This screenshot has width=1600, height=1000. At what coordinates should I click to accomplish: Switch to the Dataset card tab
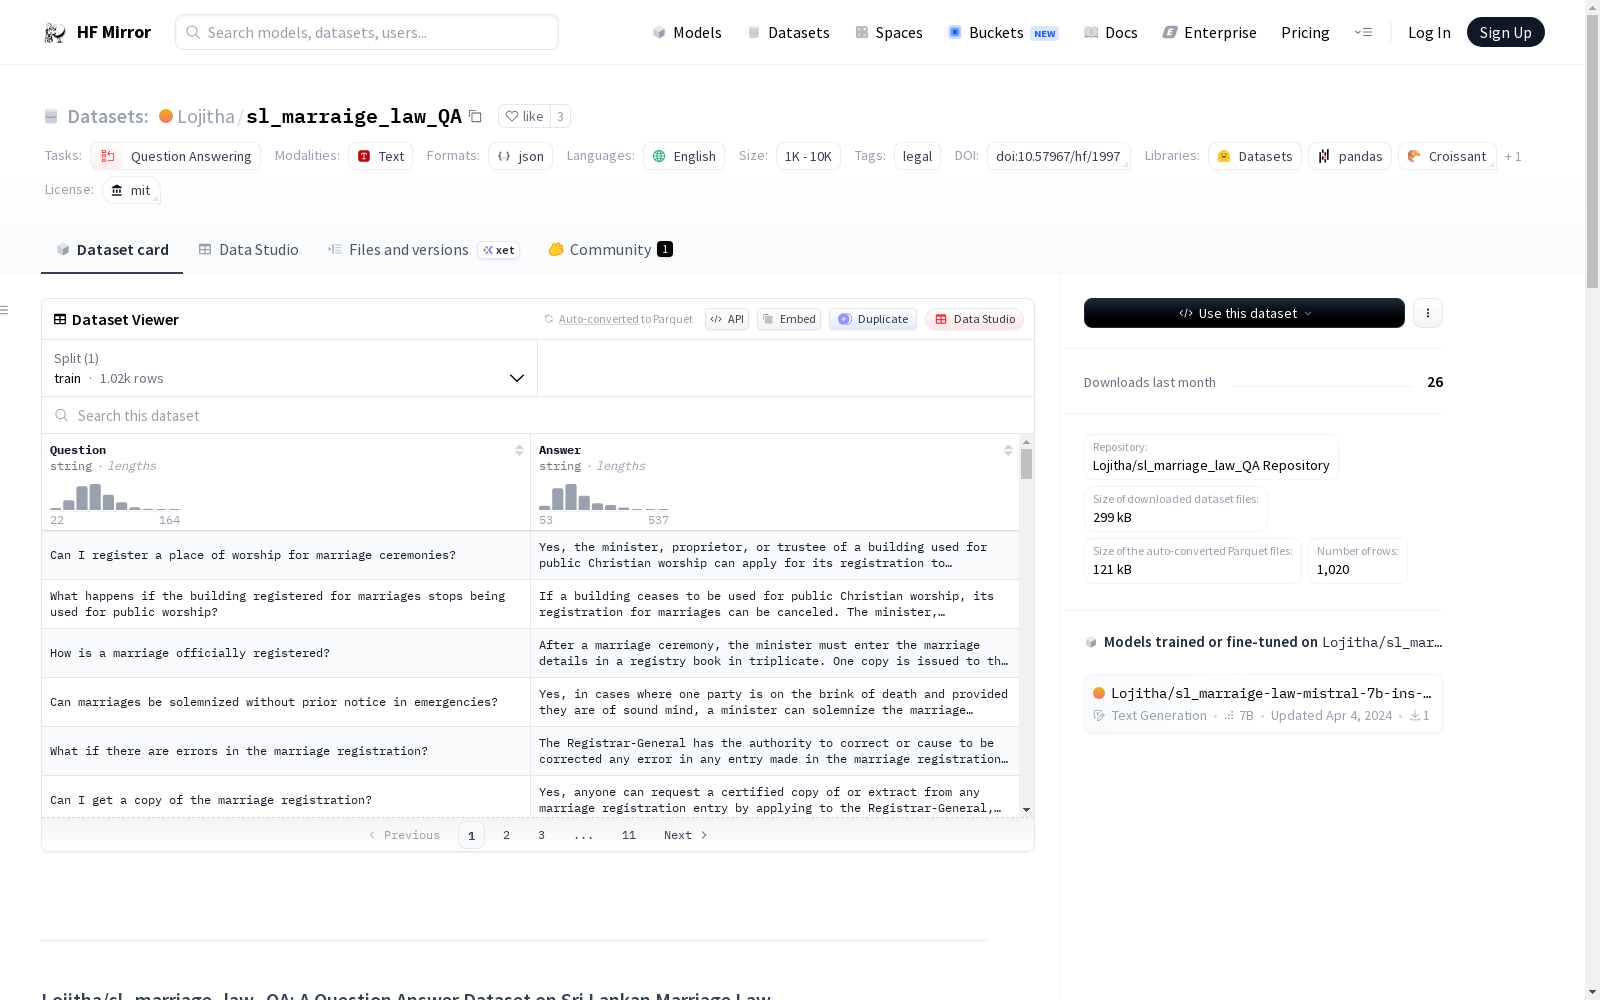112,250
